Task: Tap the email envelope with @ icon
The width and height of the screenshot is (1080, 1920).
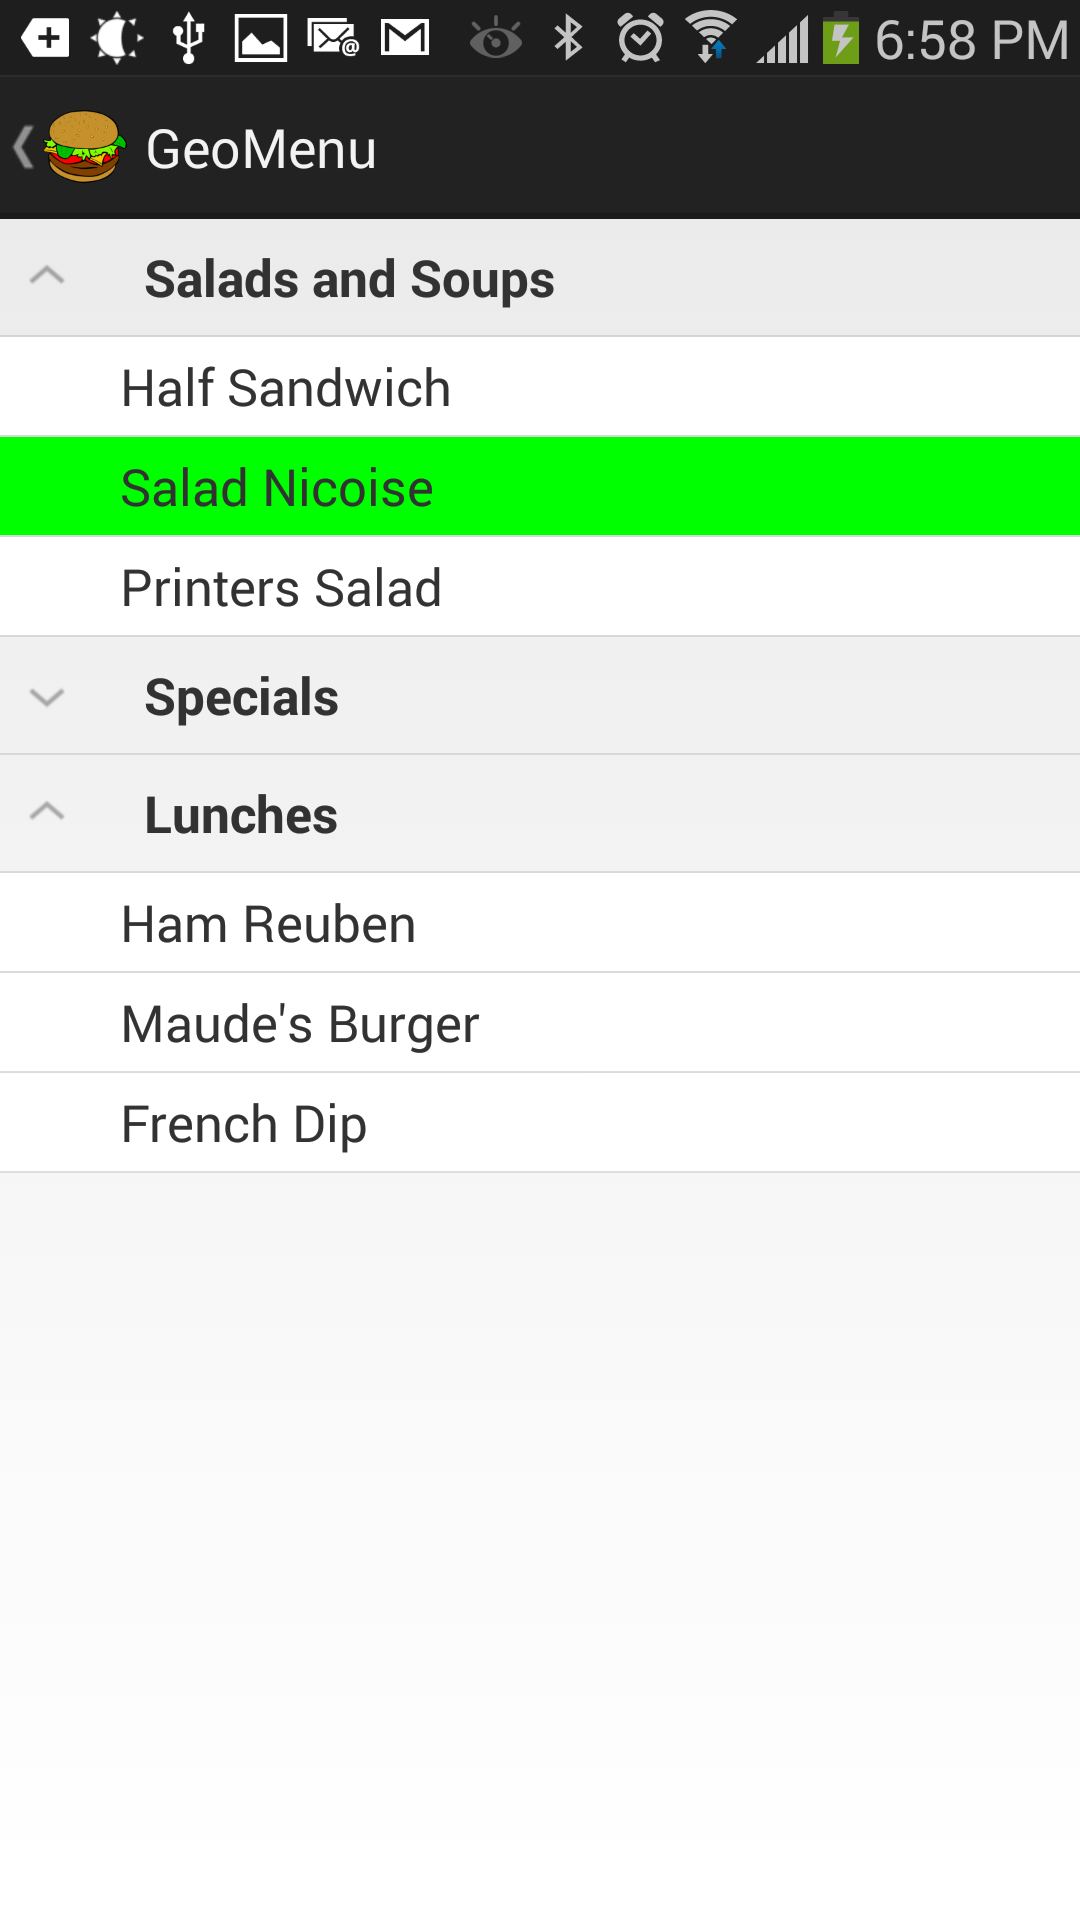Action: 333,39
